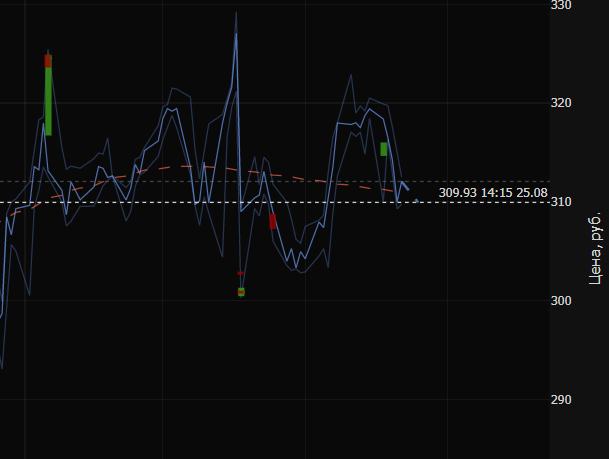The image size is (609, 459).
Task: Select the green trade marker near 315
Action: [384, 149]
